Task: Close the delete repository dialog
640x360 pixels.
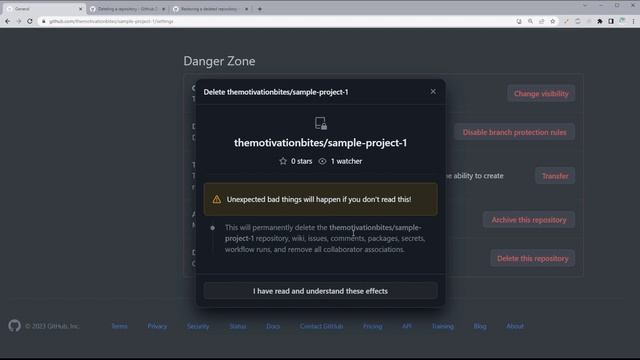Action: point(433,91)
